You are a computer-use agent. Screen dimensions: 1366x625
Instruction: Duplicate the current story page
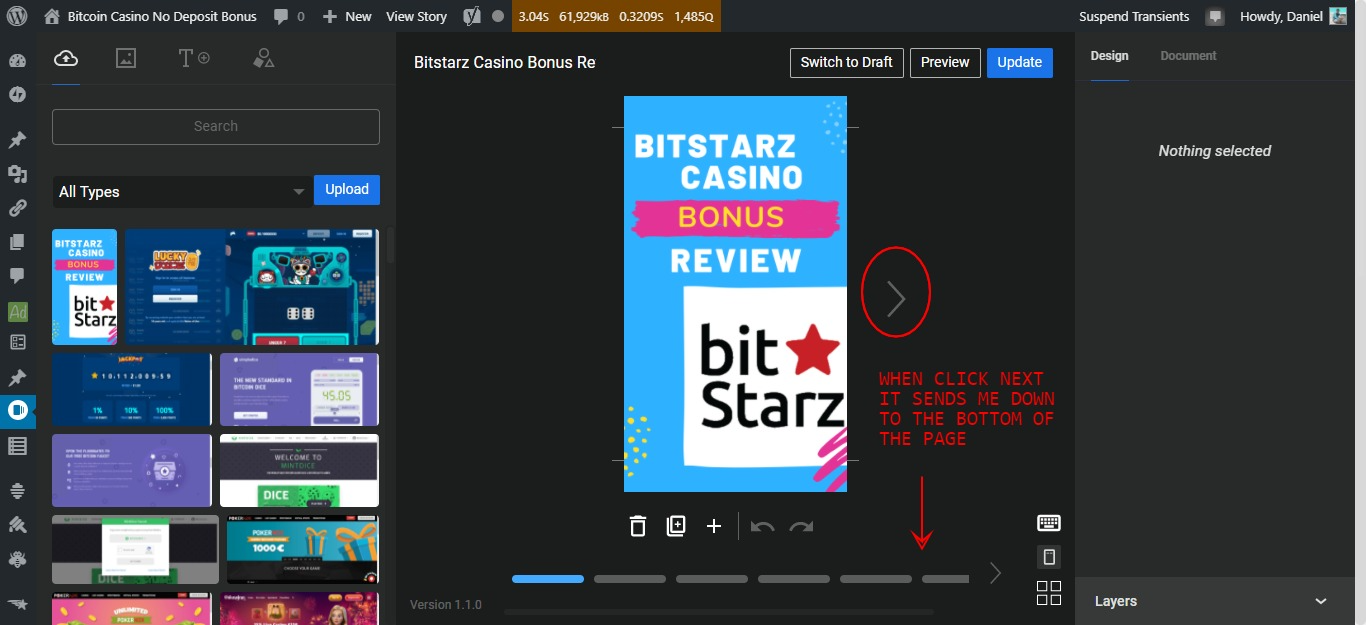676,526
